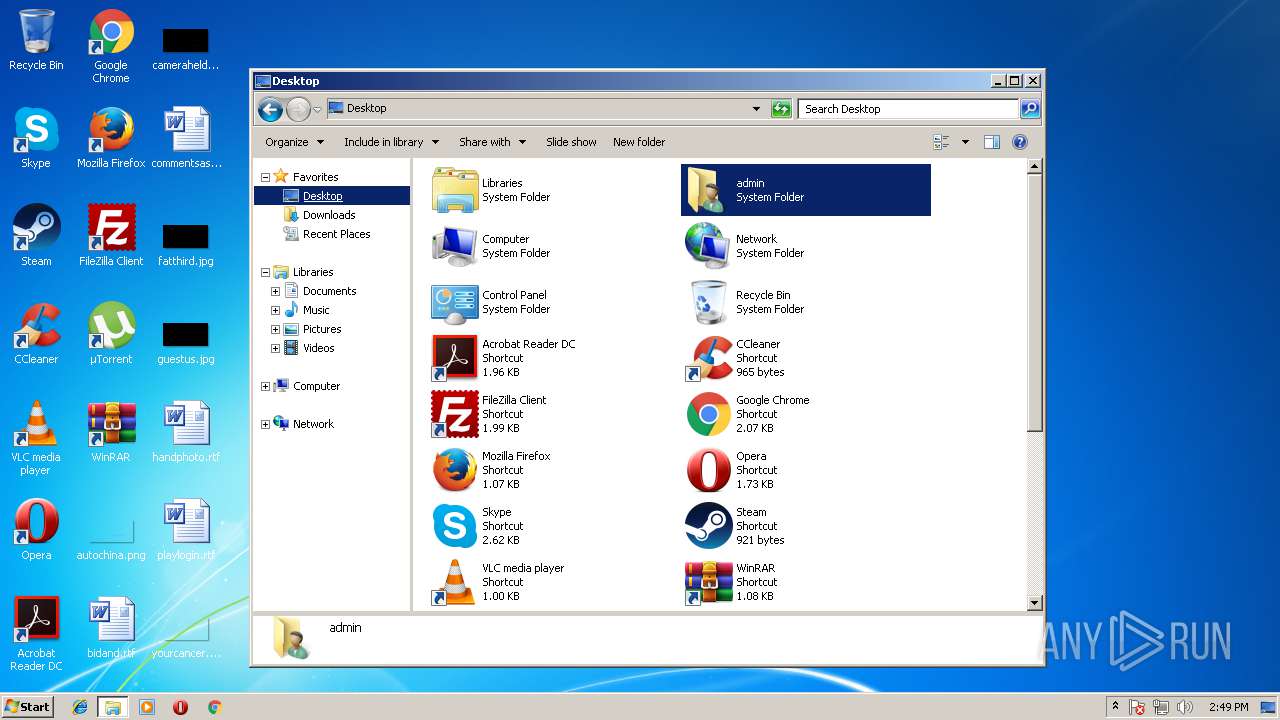1280x720 pixels.
Task: Click taskbar clock showing 2:49 PM
Action: coord(1228,707)
